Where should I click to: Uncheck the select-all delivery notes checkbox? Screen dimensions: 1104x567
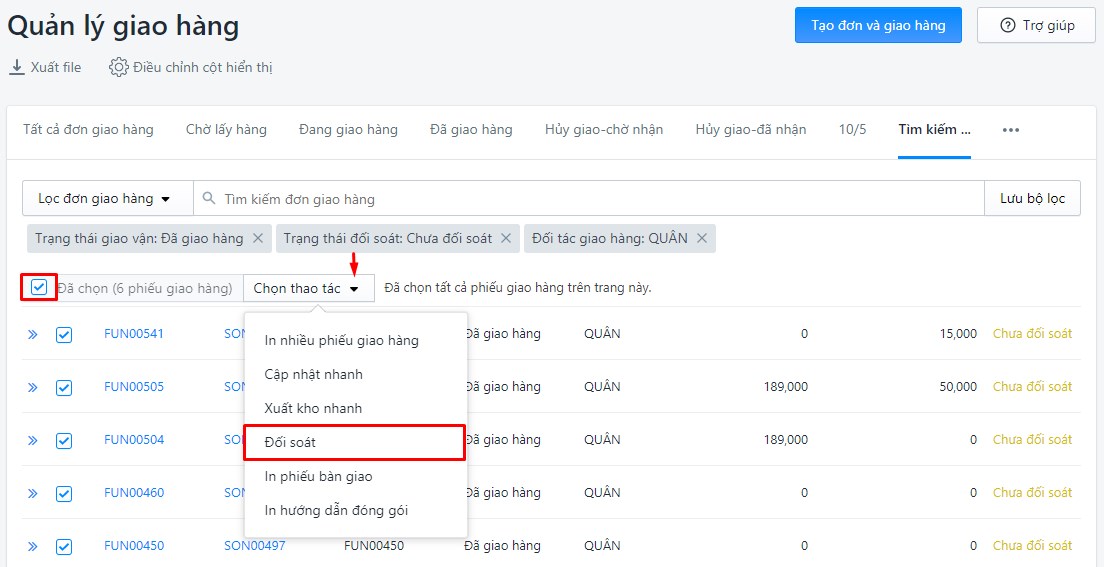[39, 287]
